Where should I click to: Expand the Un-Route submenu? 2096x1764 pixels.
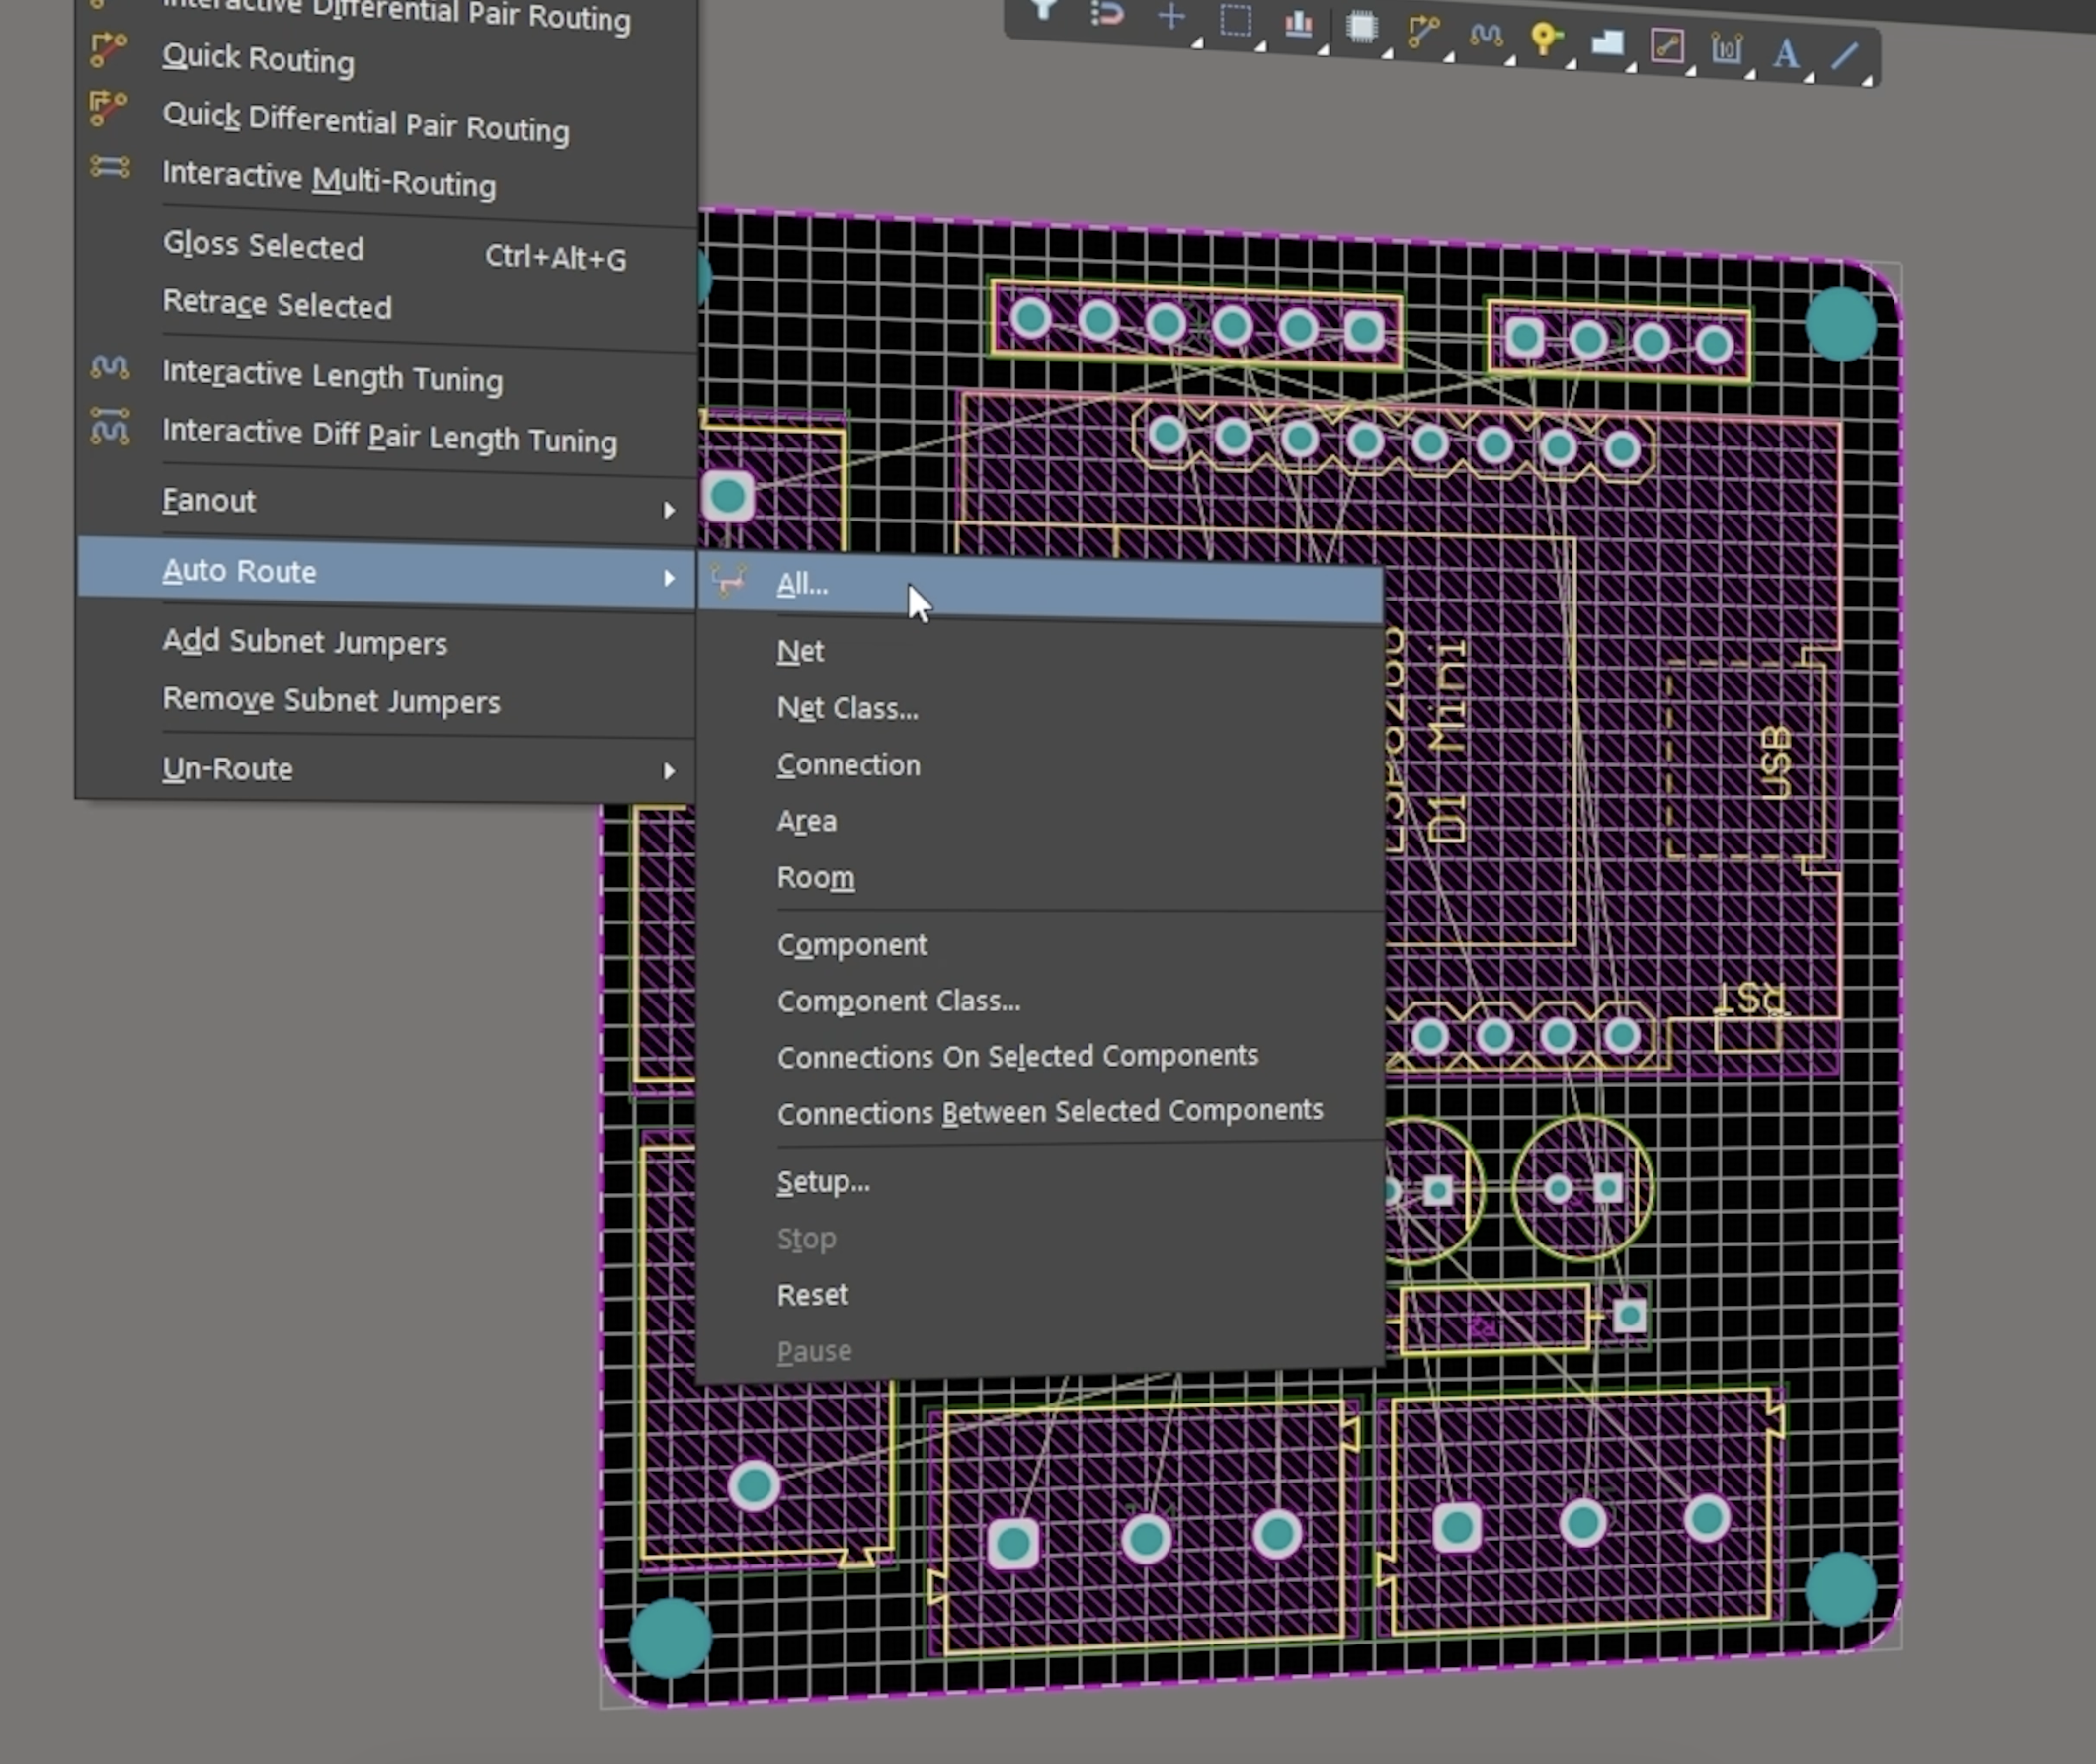pyautogui.click(x=668, y=771)
